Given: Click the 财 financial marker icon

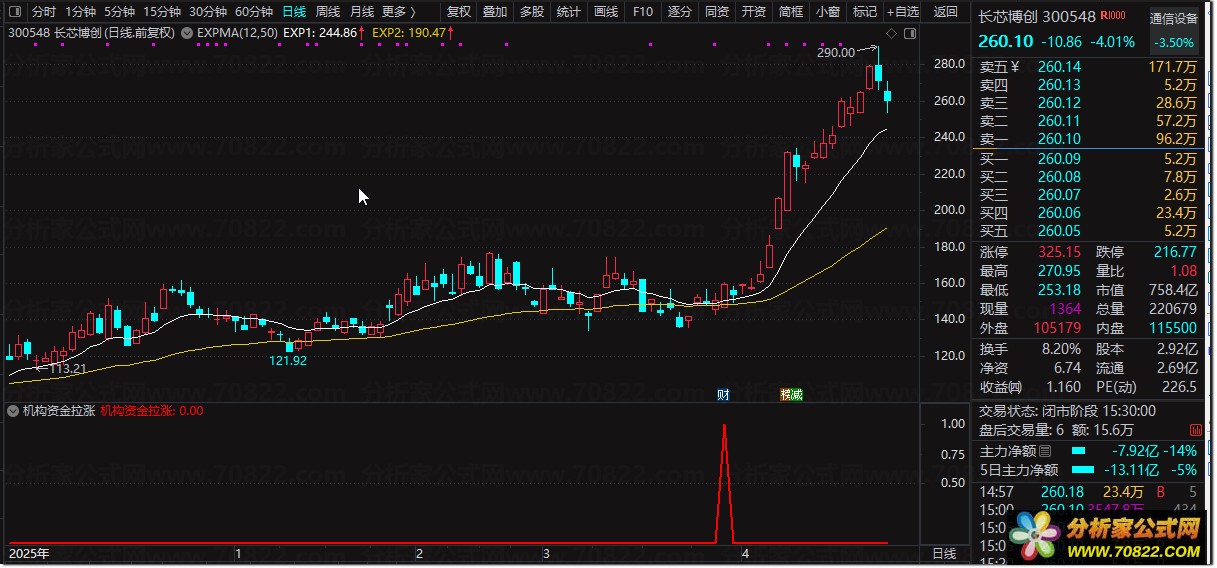Looking at the screenshot, I should pos(723,395).
